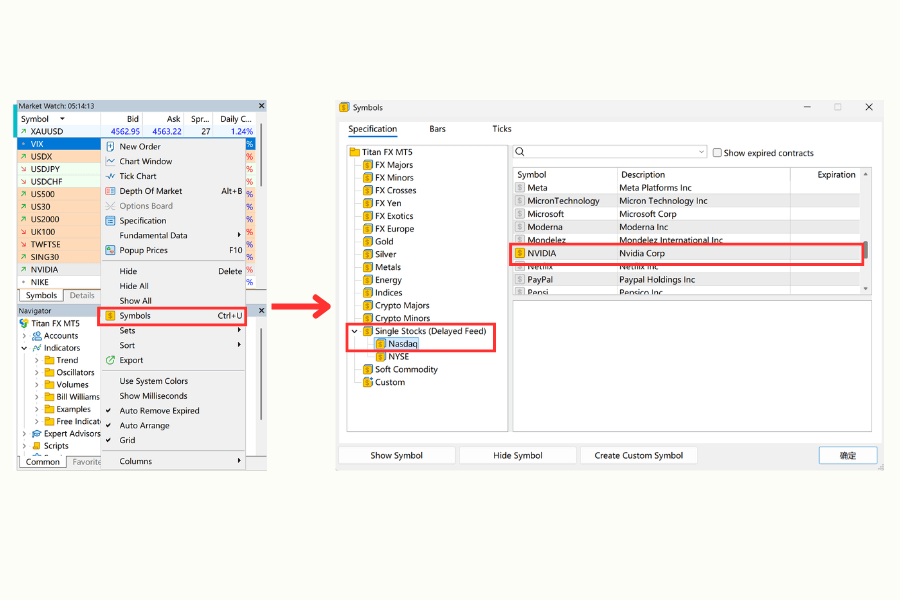Open the Sort submenu
This screenshot has width=900, height=600.
point(173,345)
